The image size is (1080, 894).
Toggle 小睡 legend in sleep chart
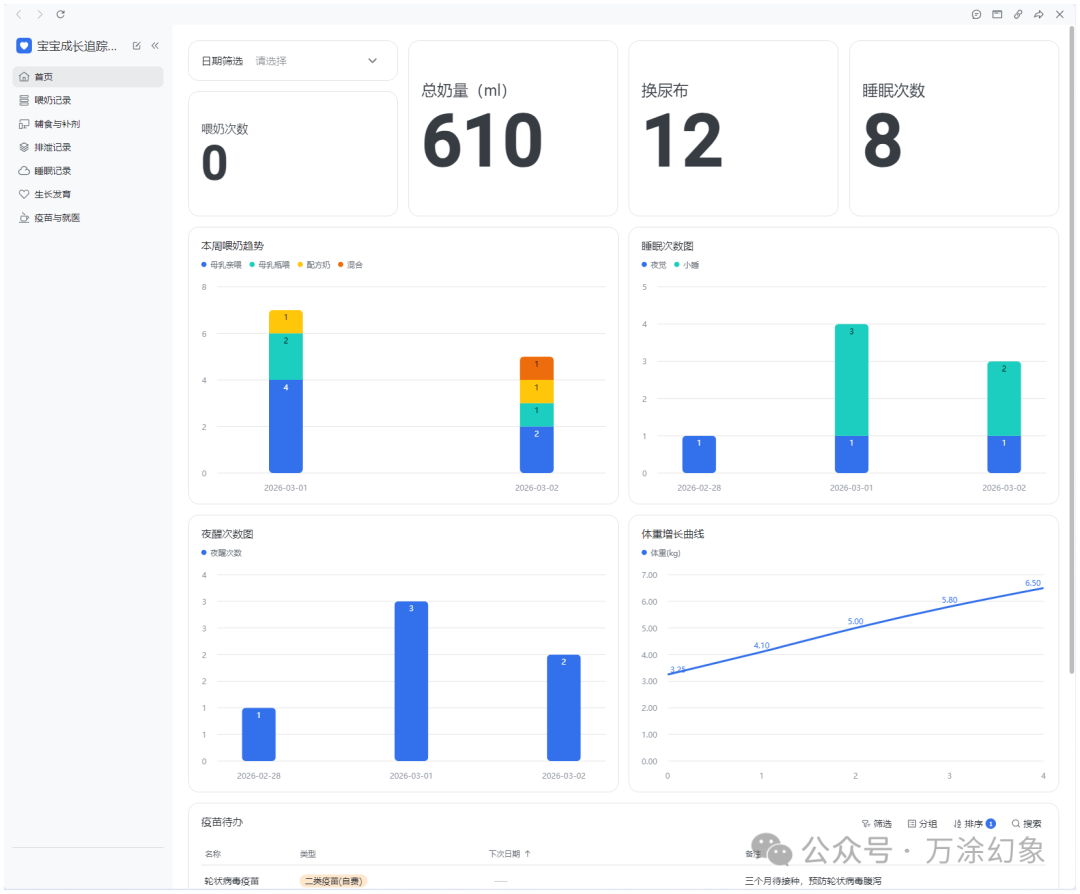(686, 264)
